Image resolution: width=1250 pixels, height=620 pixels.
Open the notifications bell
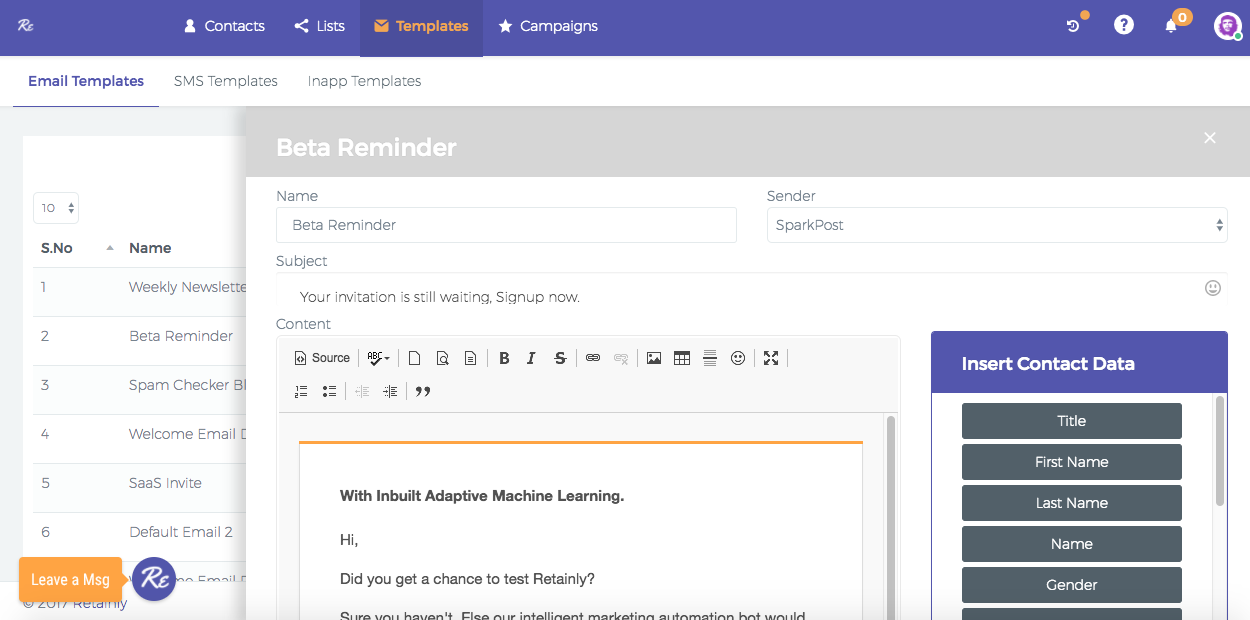[1172, 26]
